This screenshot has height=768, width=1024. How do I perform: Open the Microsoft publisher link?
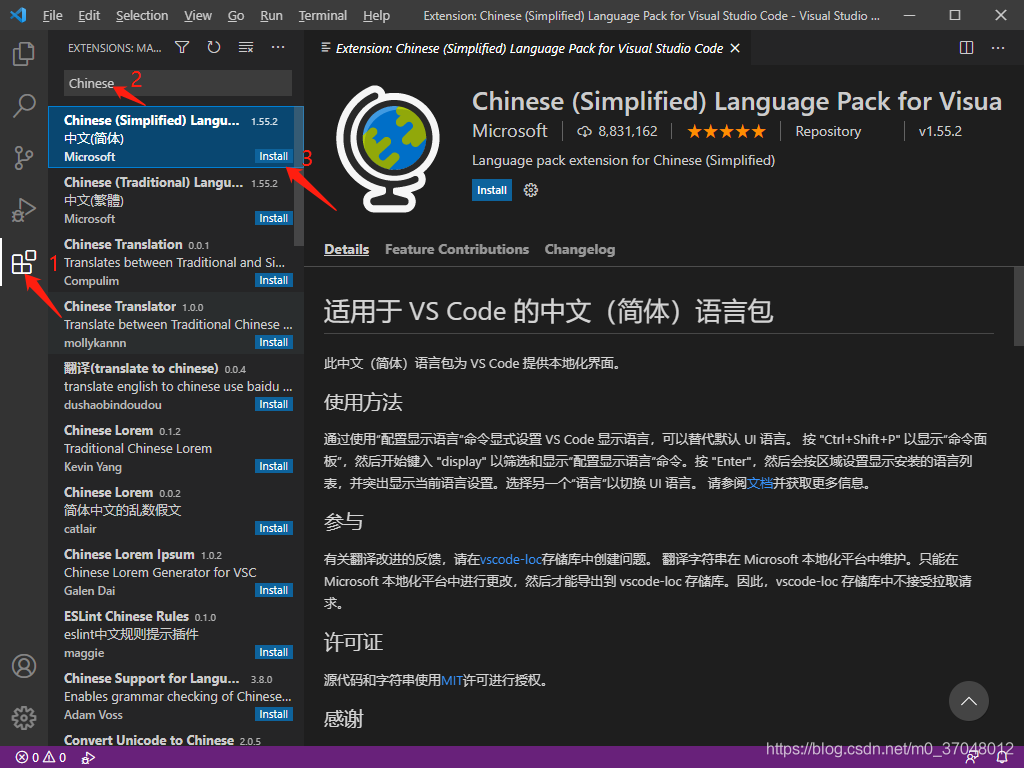pos(510,131)
